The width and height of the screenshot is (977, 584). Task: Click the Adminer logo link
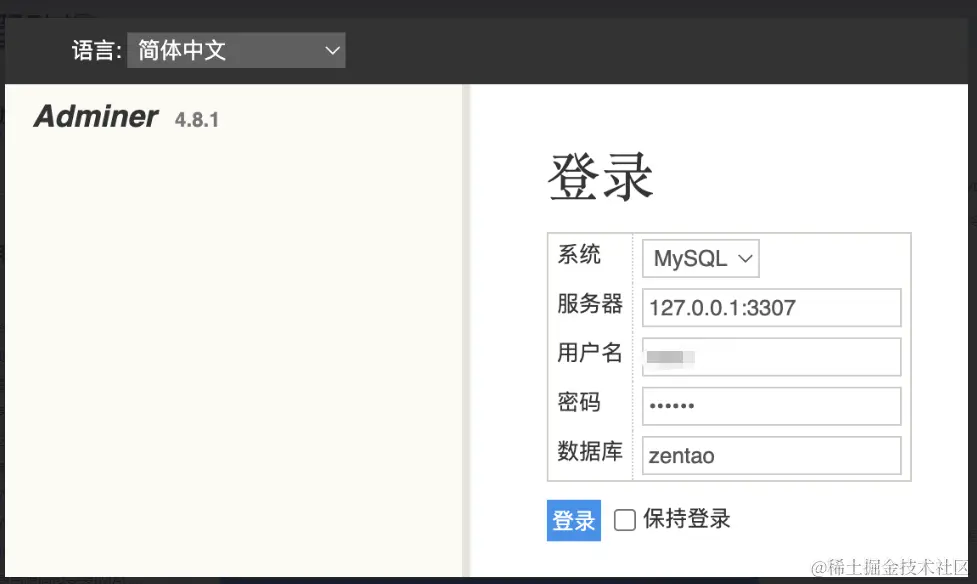(x=96, y=117)
